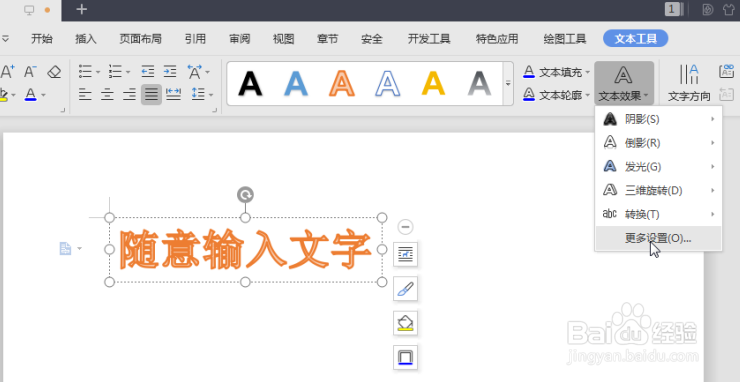
Task: Click shape fill bucket icon beside text box
Action: point(405,323)
